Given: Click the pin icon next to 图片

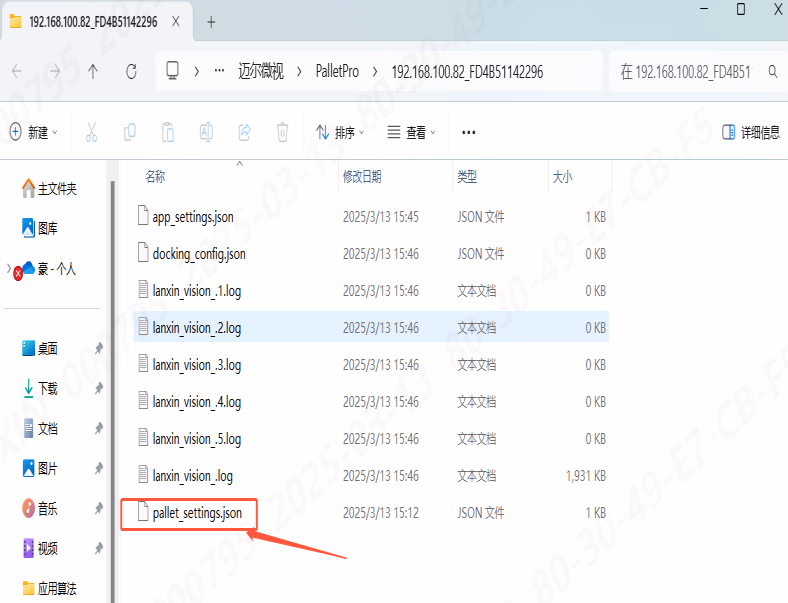Looking at the screenshot, I should [99, 468].
